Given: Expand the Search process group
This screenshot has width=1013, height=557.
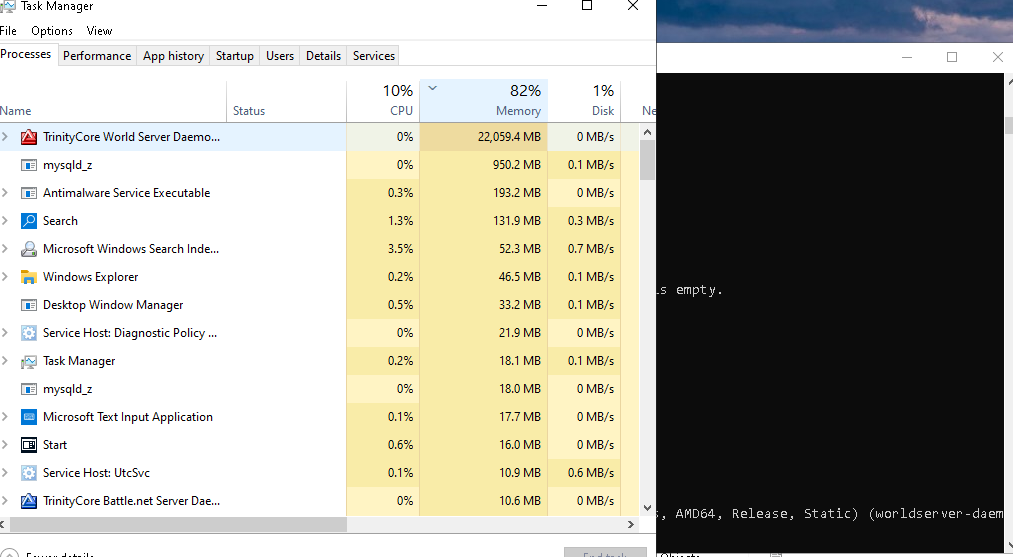Looking at the screenshot, I should coord(5,221).
